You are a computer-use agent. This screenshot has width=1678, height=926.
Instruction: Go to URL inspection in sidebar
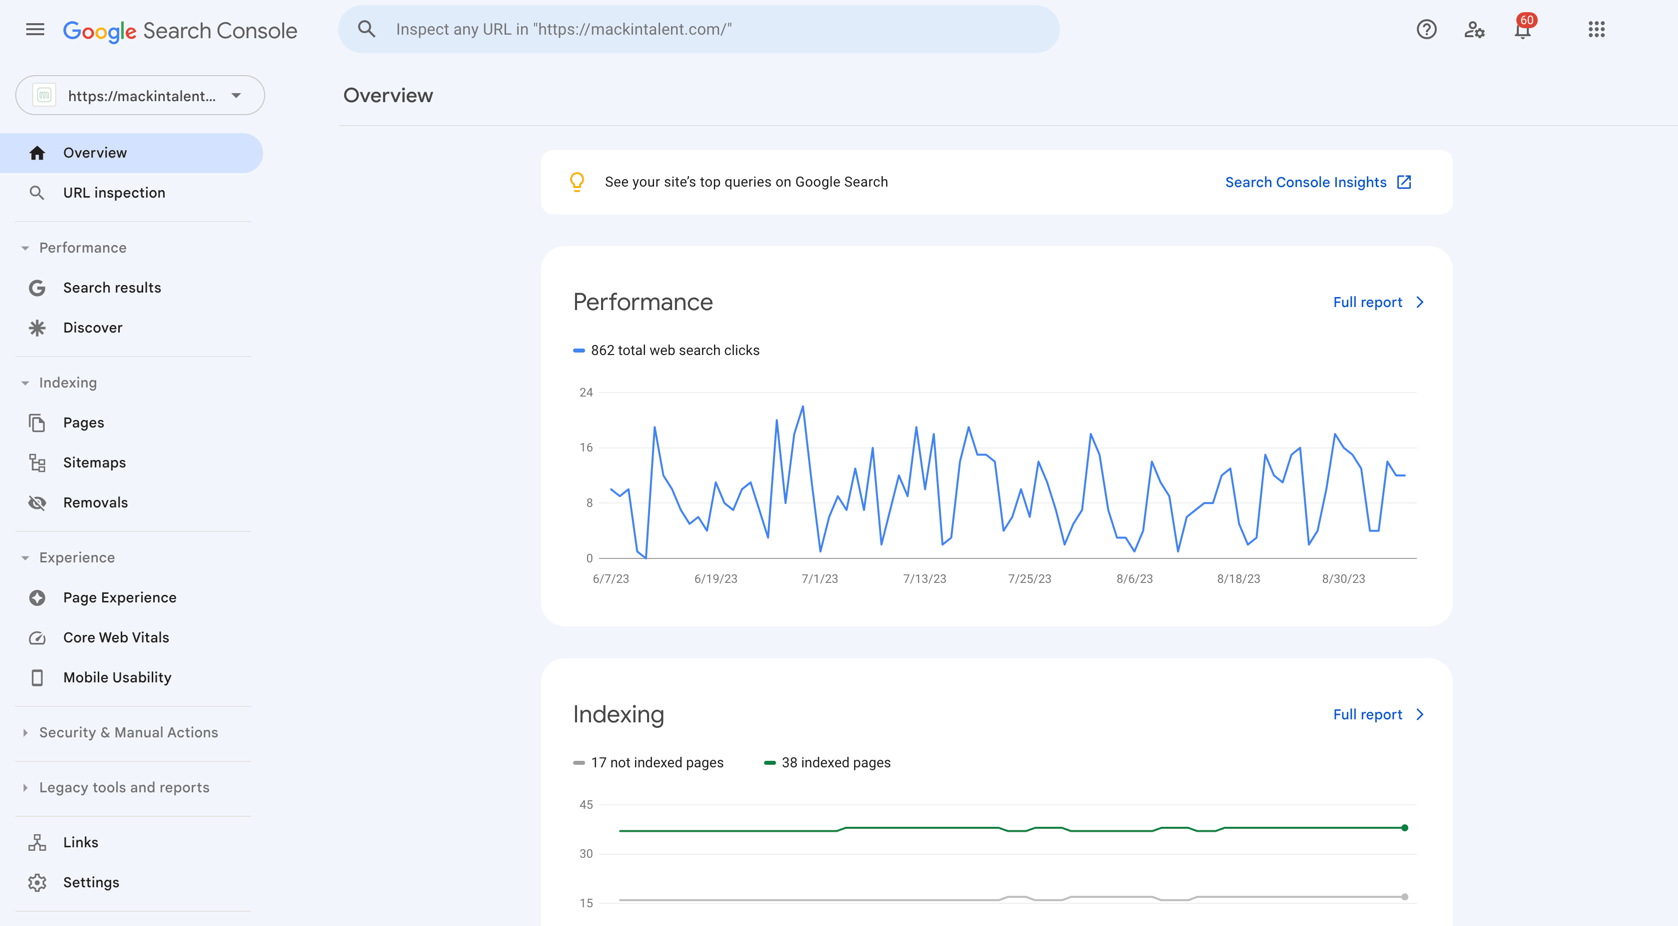(114, 193)
